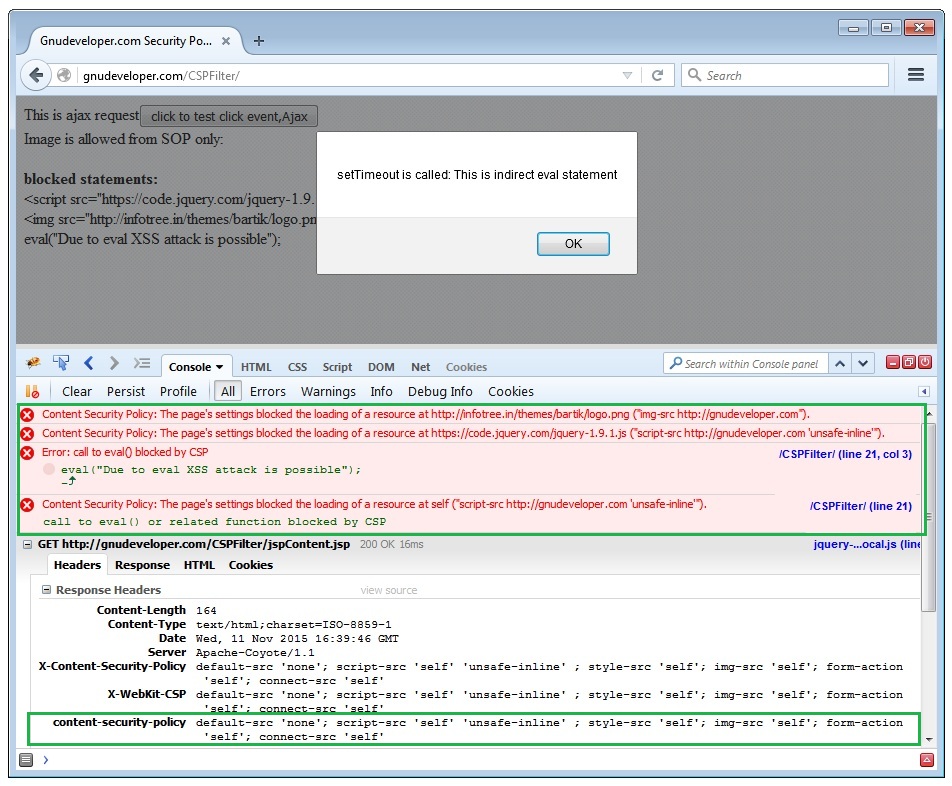Viewport: 952px width, 786px height.
Task: Click the Search within Console panel field
Action: click(750, 364)
